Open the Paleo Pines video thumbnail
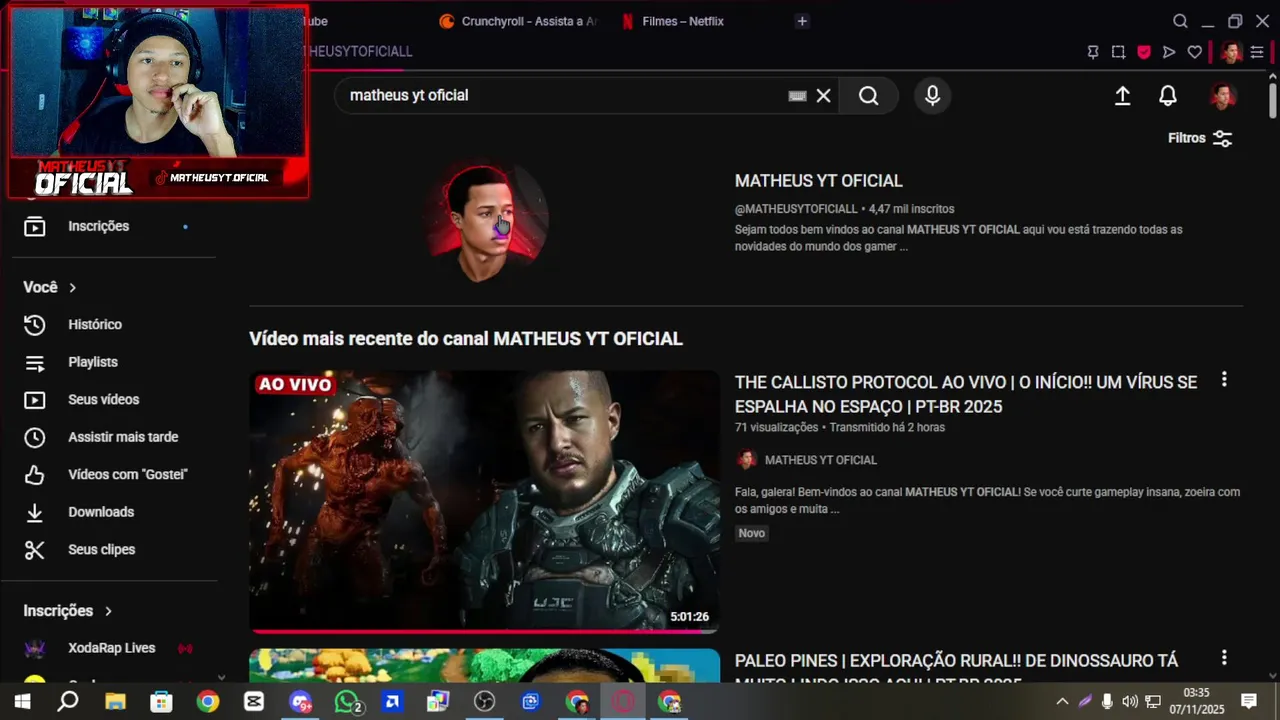1280x720 pixels. [484, 666]
